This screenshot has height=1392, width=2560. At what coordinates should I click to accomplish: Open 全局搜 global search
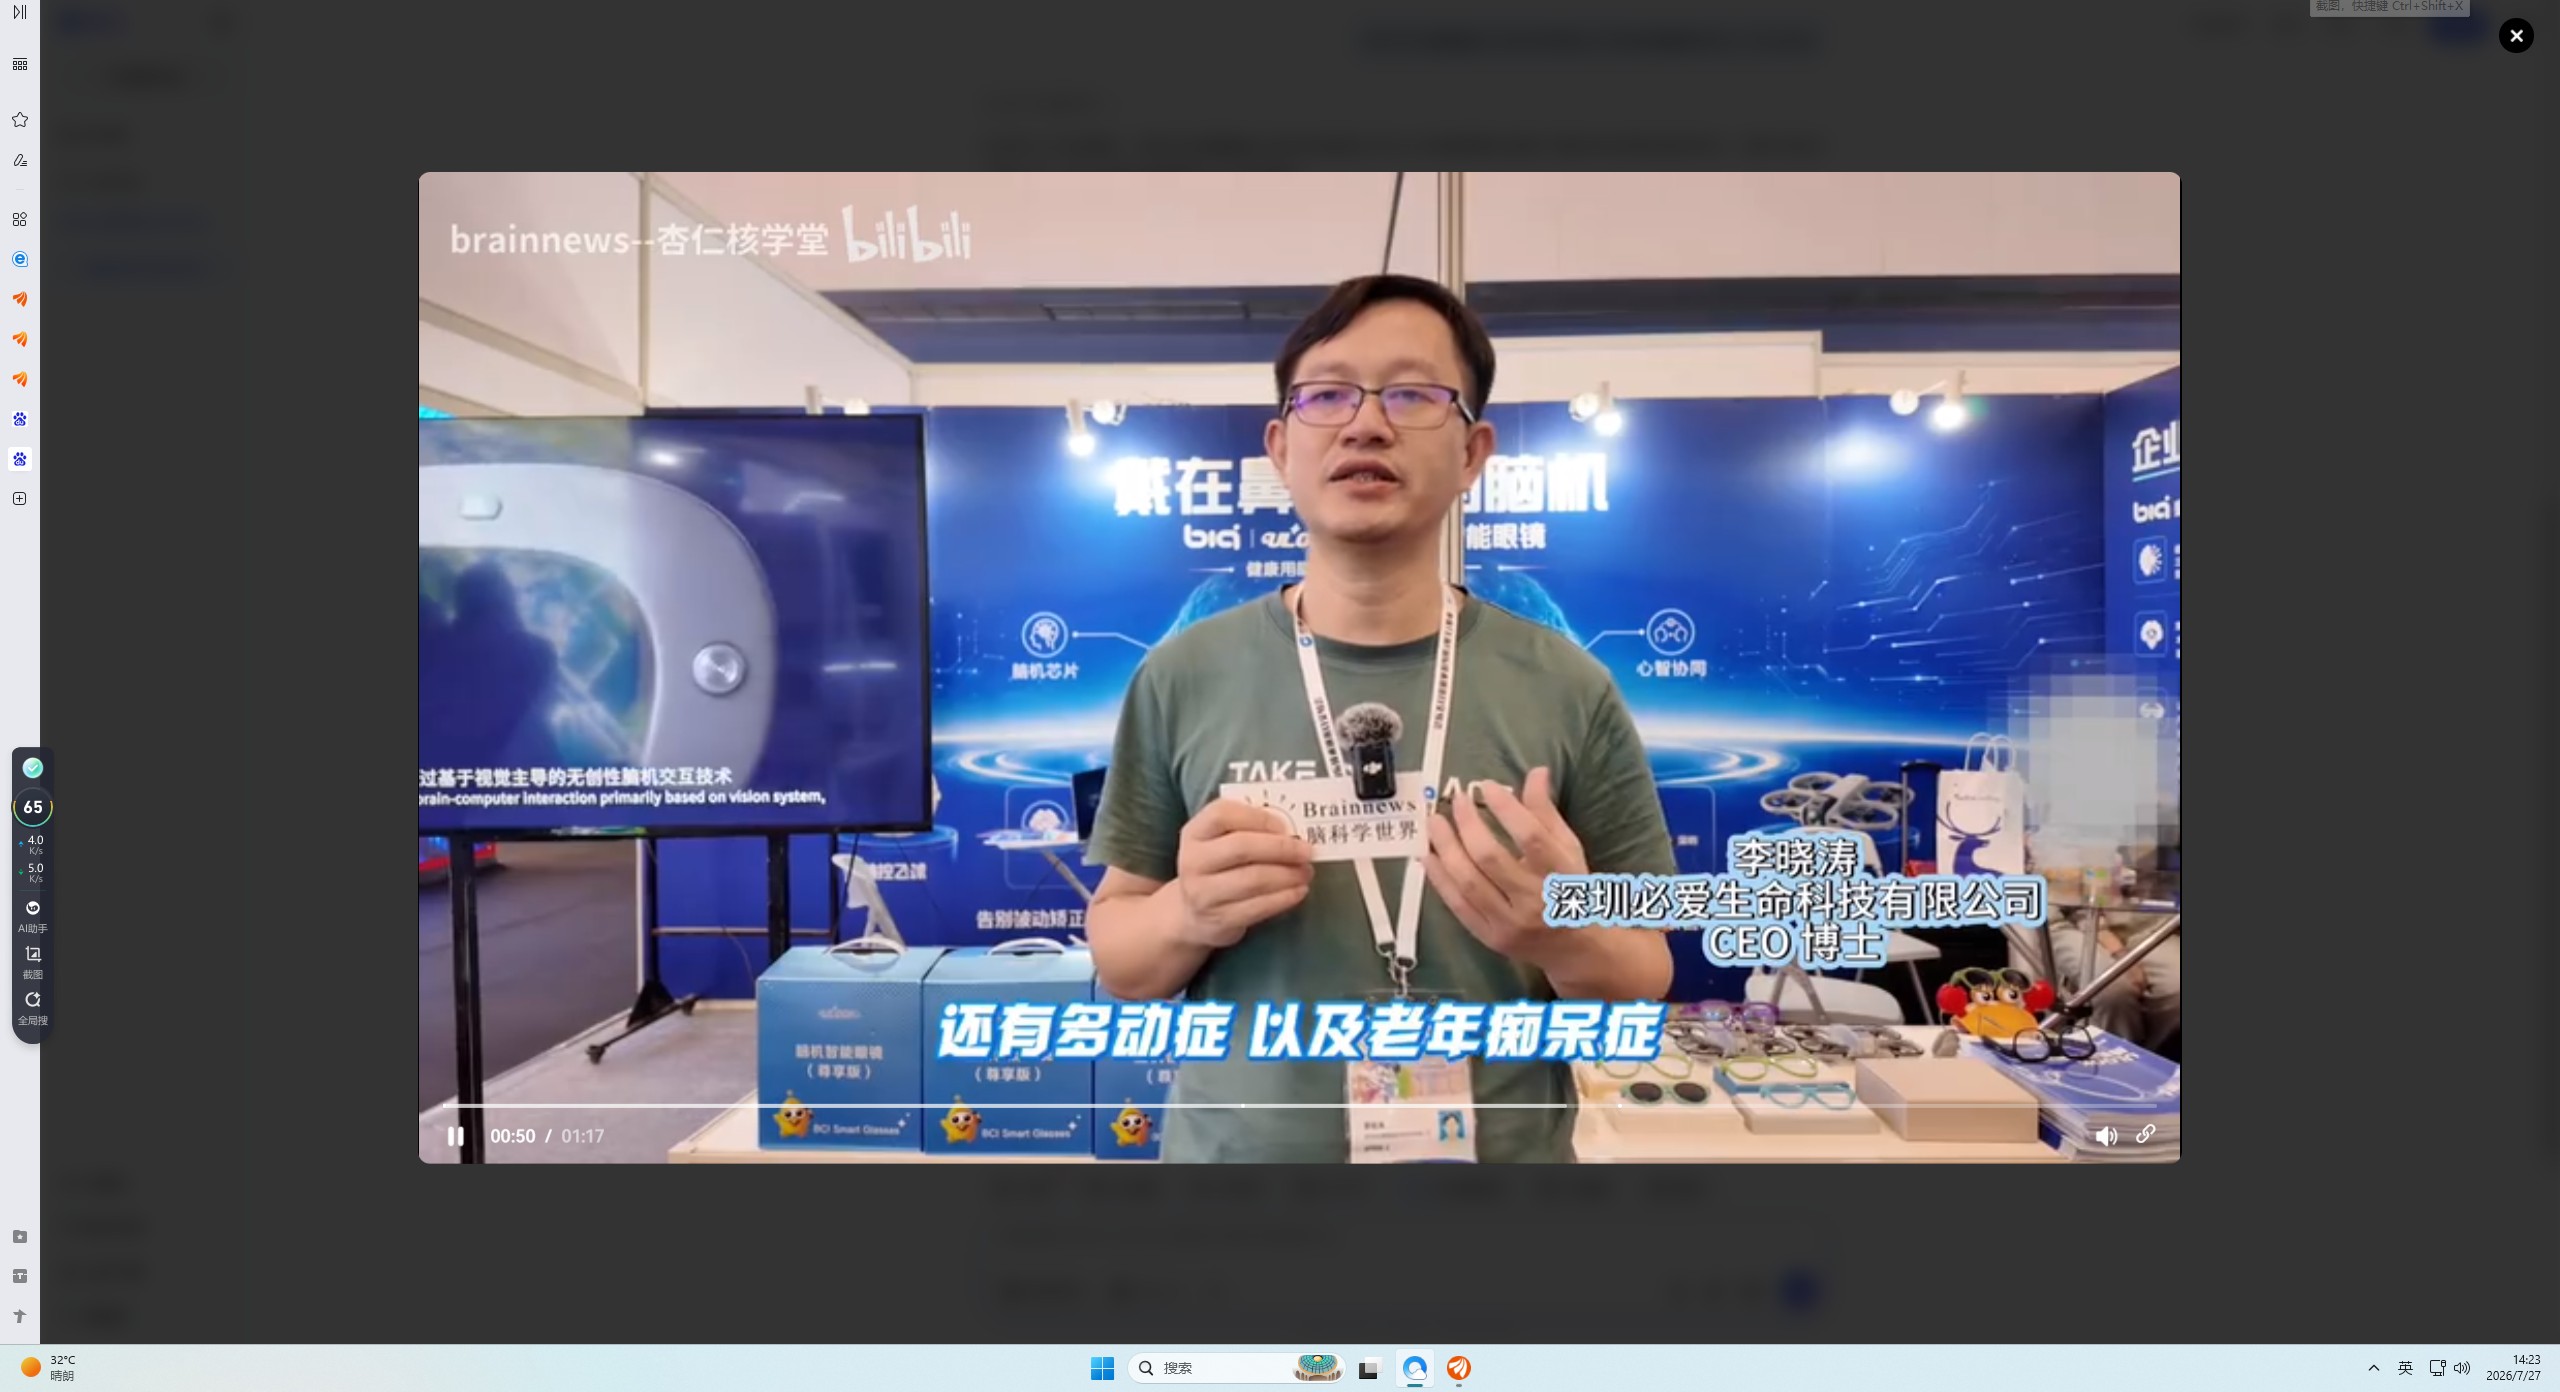(x=33, y=1007)
